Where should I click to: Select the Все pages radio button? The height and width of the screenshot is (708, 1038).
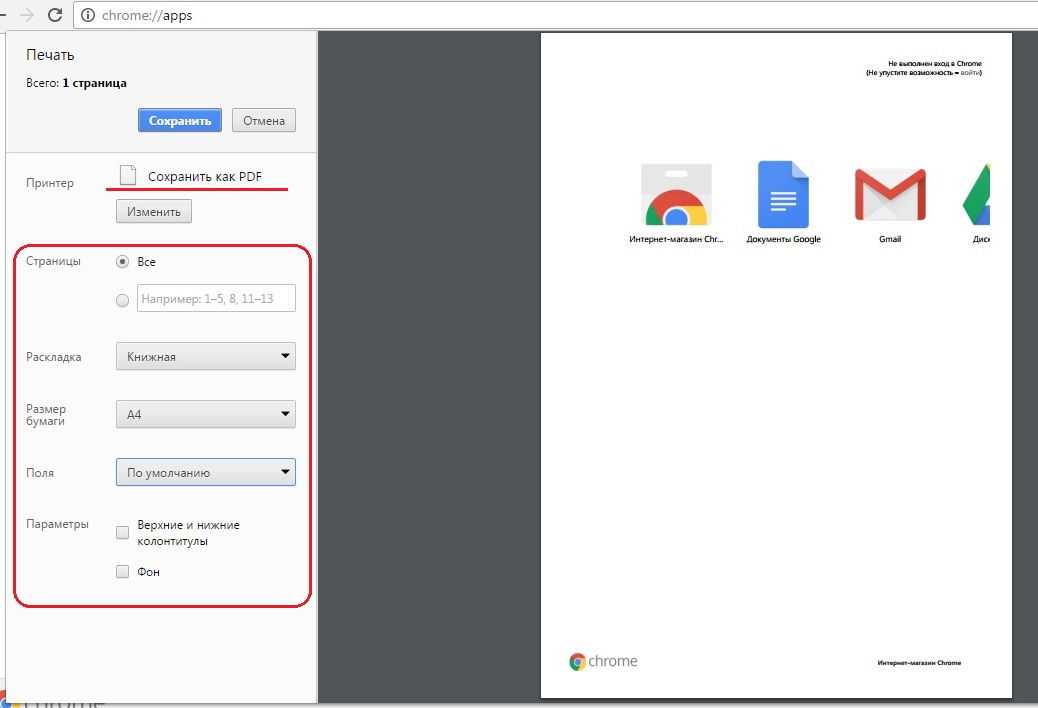122,261
